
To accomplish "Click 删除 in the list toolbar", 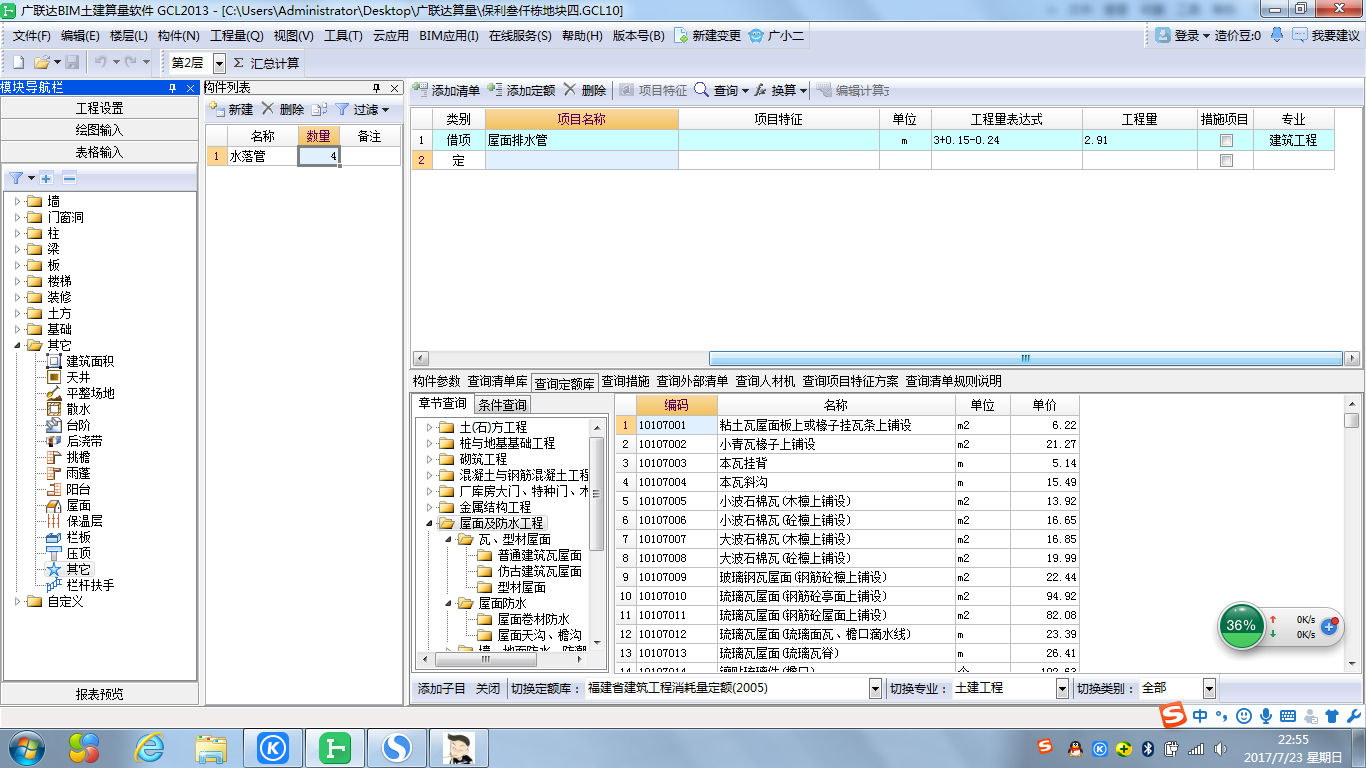I will [x=585, y=90].
